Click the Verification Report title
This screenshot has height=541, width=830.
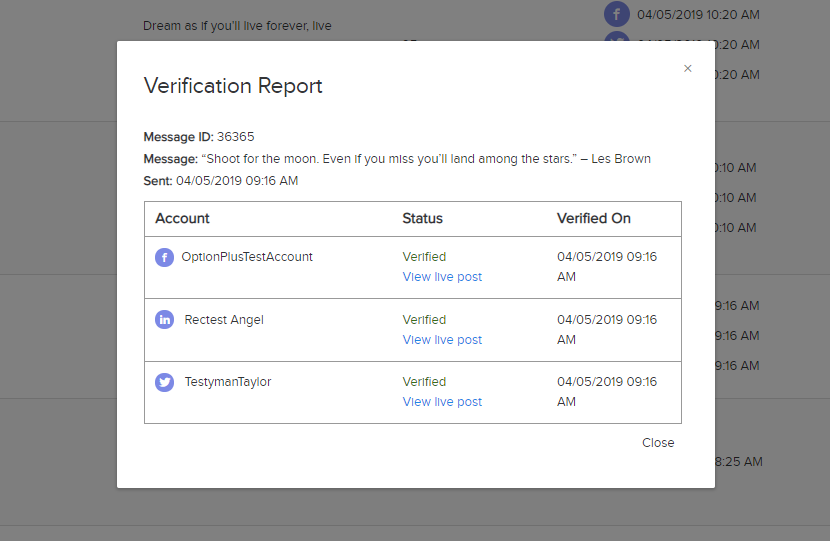[233, 86]
